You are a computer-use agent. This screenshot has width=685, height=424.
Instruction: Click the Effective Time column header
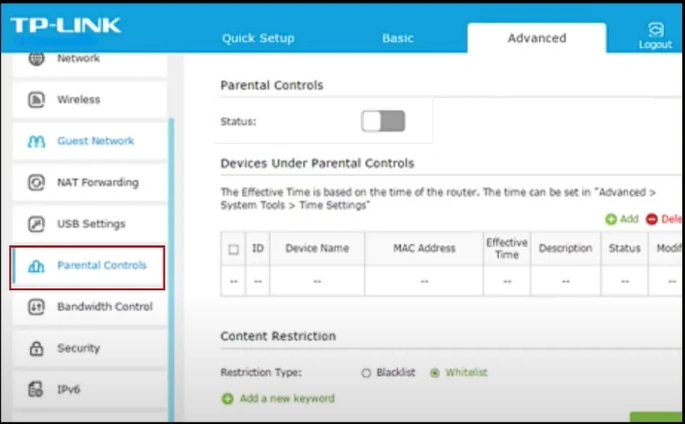tap(507, 248)
